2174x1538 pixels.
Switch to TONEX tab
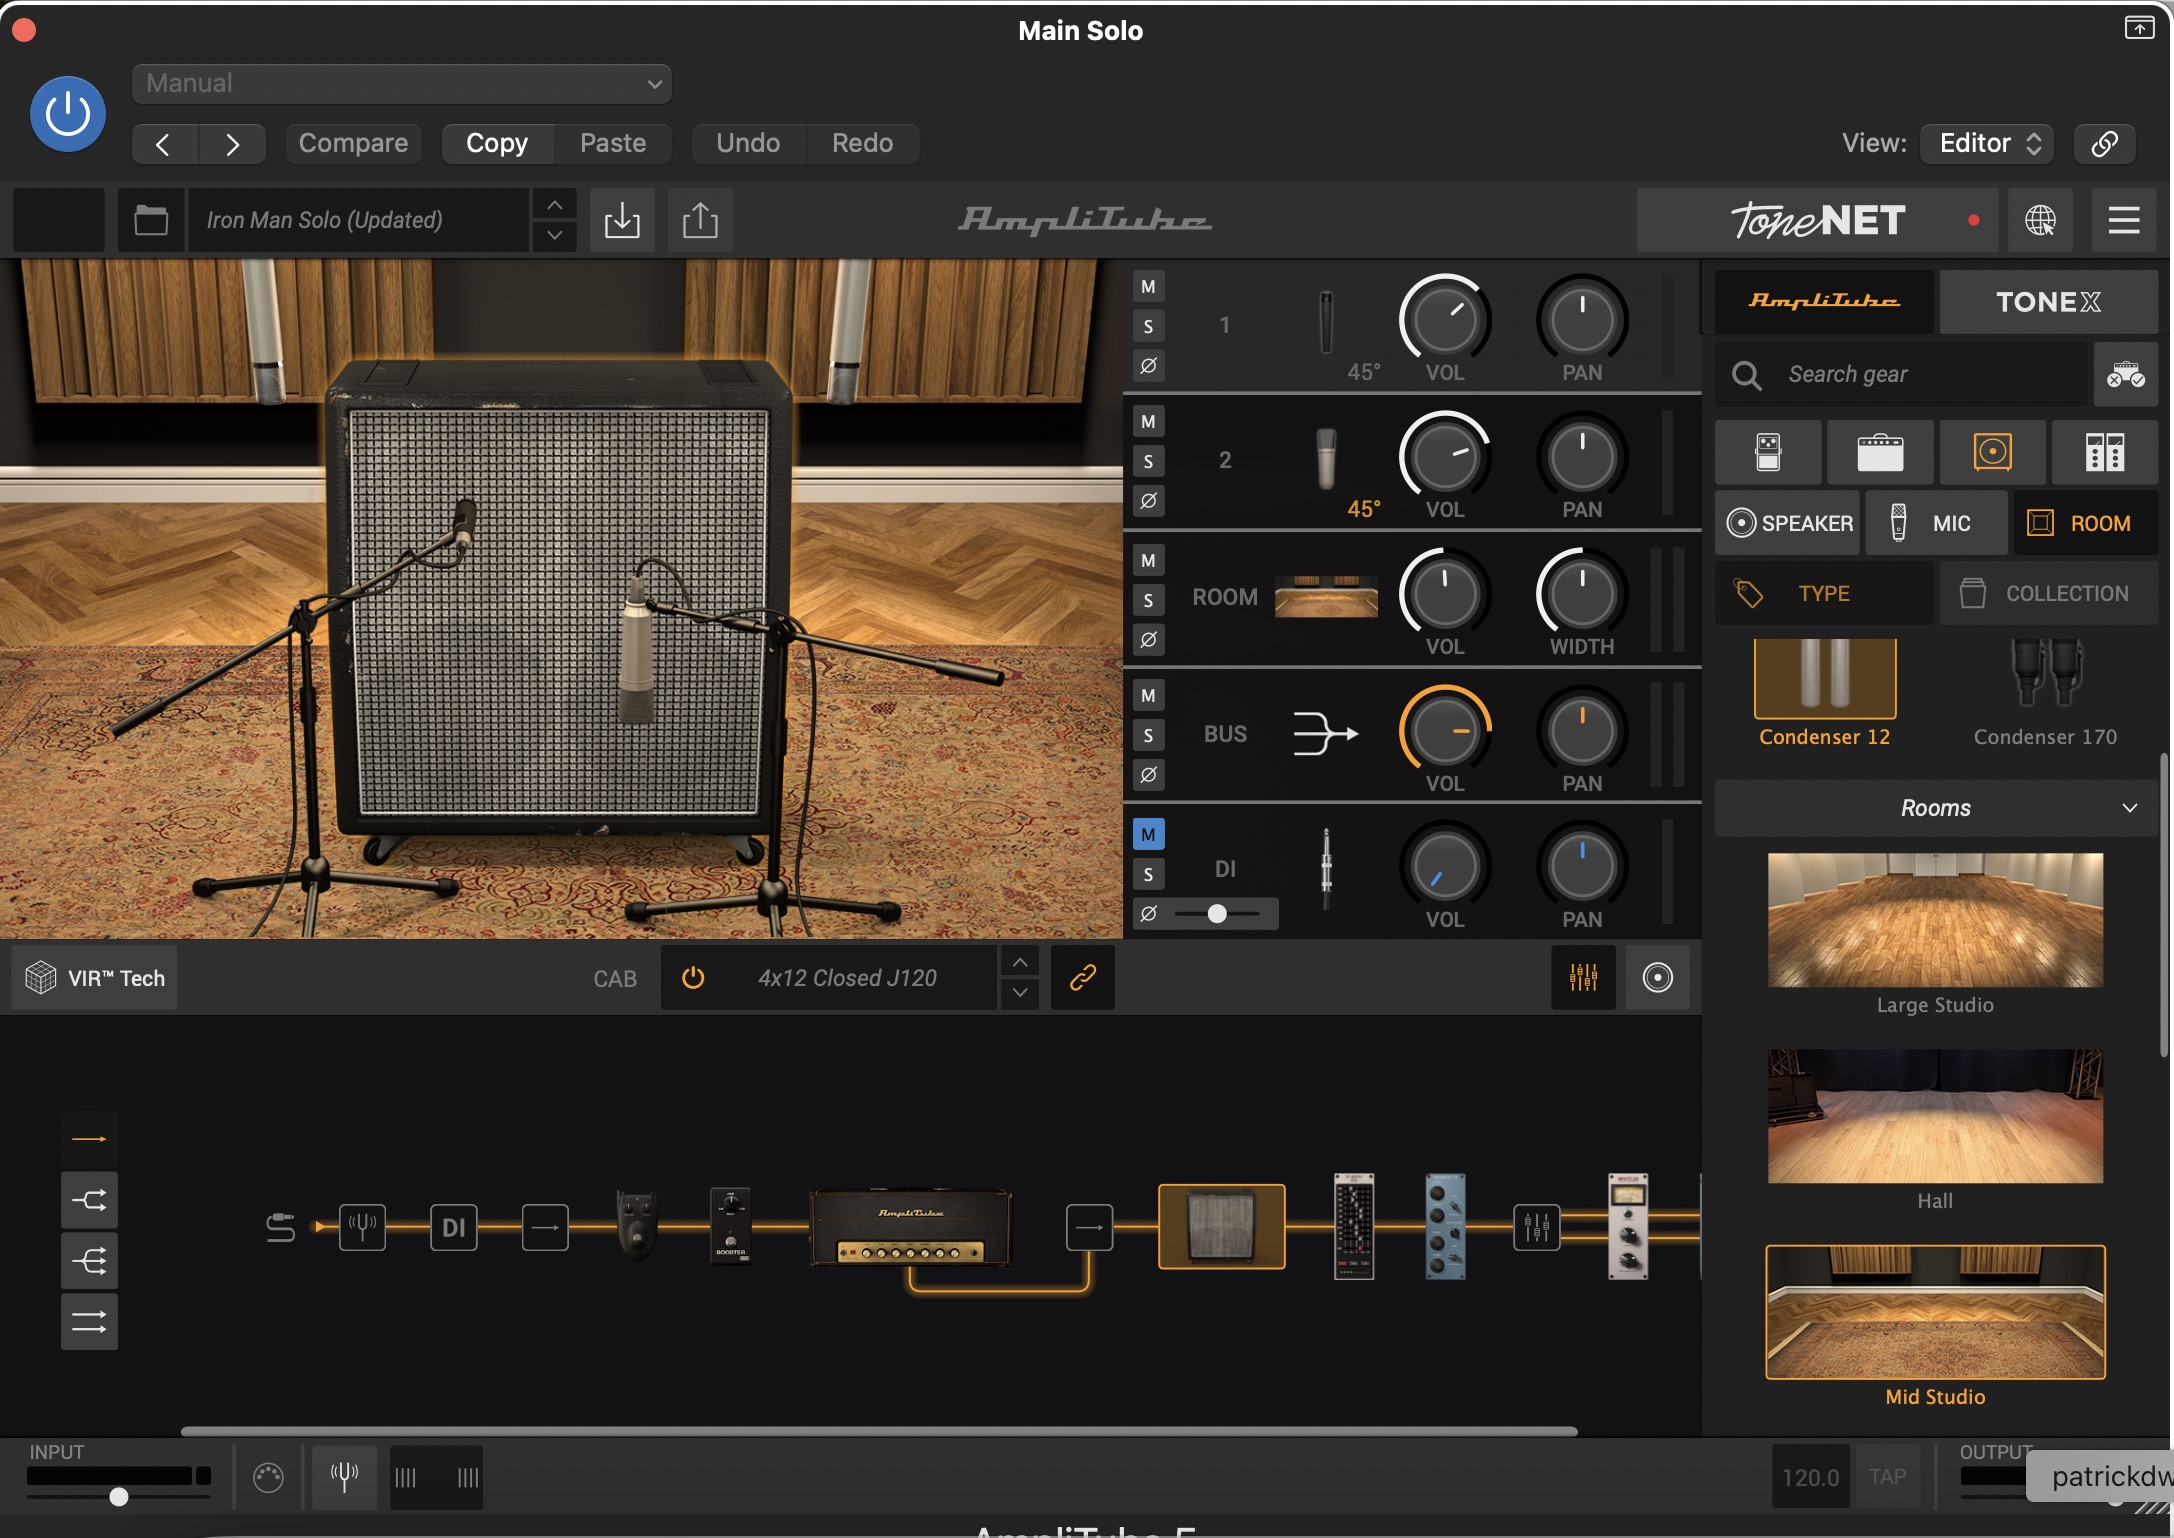tap(2048, 301)
